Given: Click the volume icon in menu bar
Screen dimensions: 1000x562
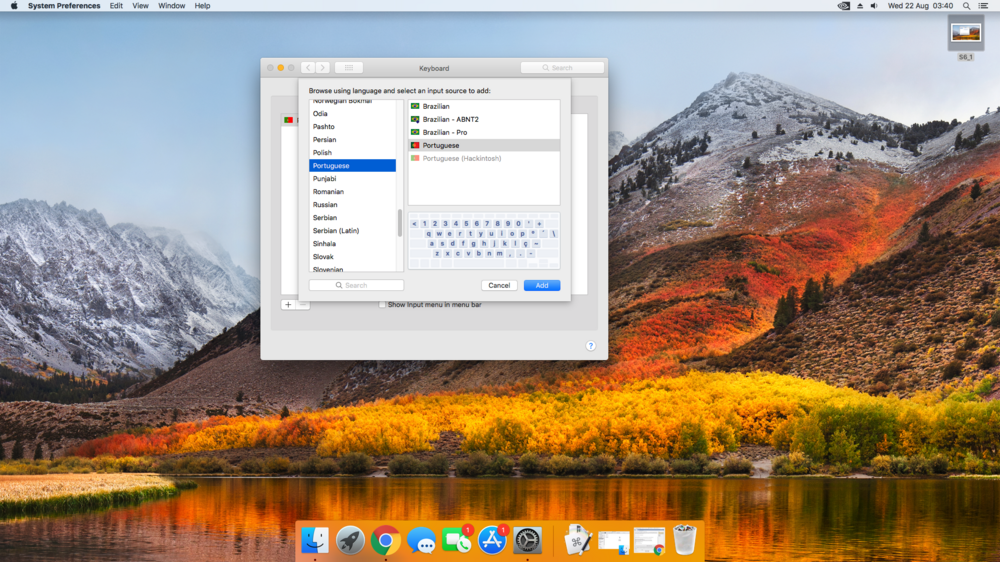Looking at the screenshot, I should click(874, 6).
